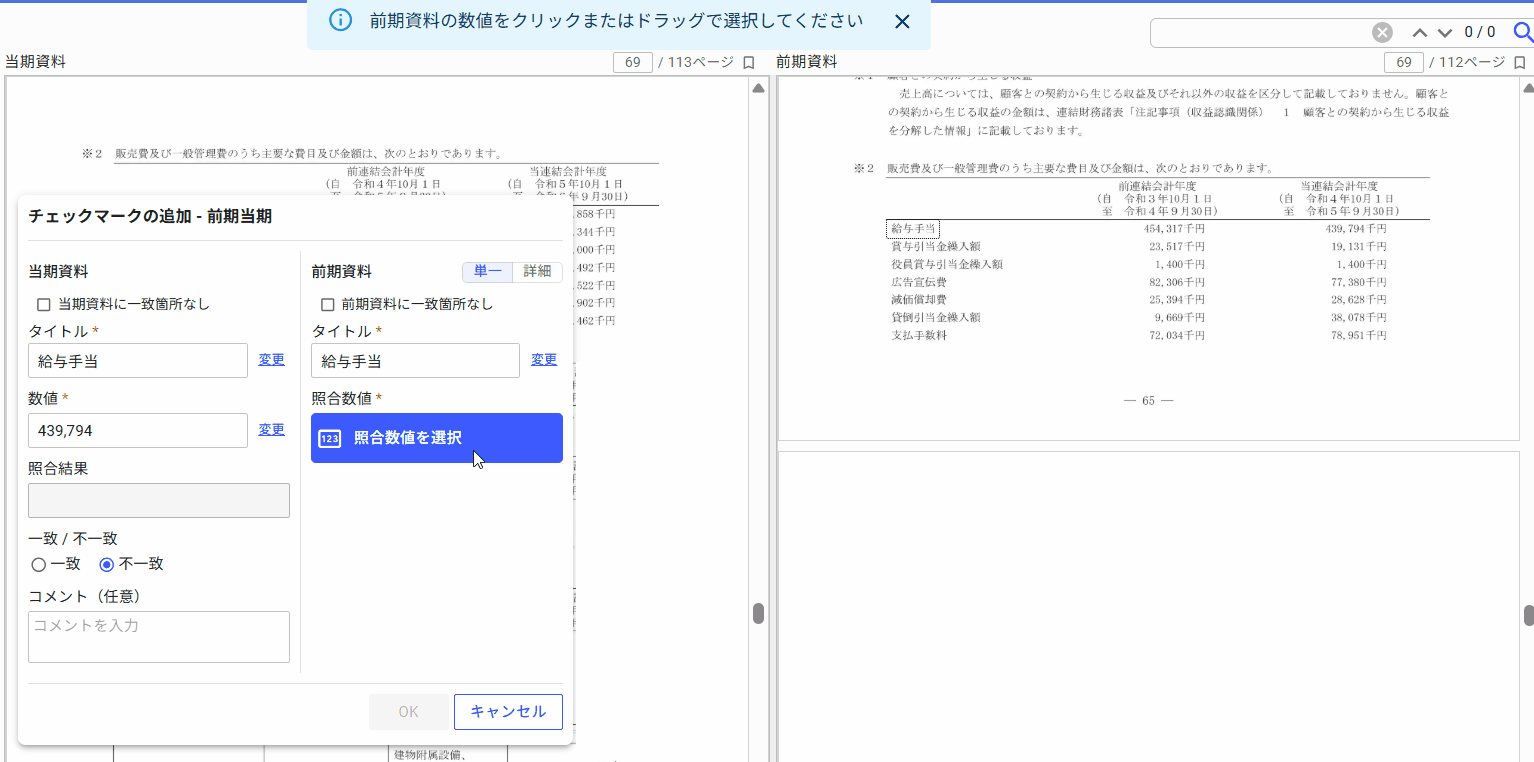Switch to 詳細 mode
The width and height of the screenshot is (1534, 762).
coord(537,272)
